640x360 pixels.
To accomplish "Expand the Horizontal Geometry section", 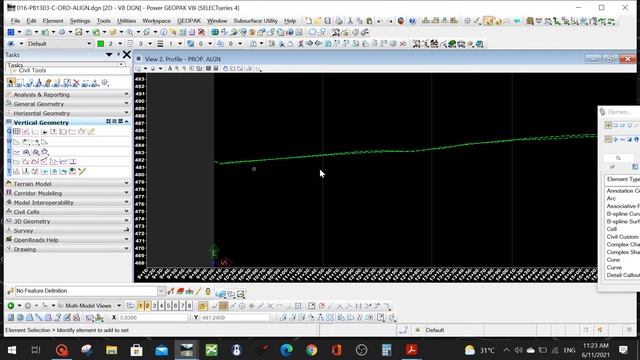I will pos(67,113).
